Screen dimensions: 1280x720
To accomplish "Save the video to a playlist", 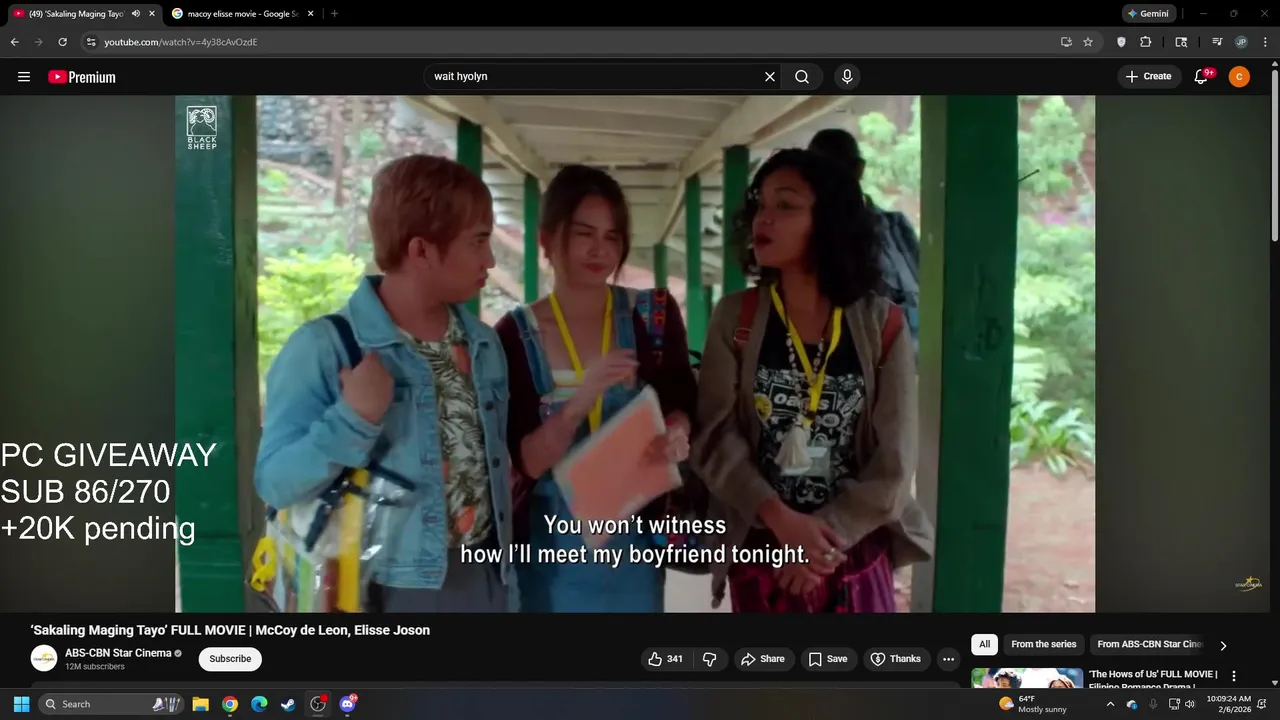I will pos(828,659).
